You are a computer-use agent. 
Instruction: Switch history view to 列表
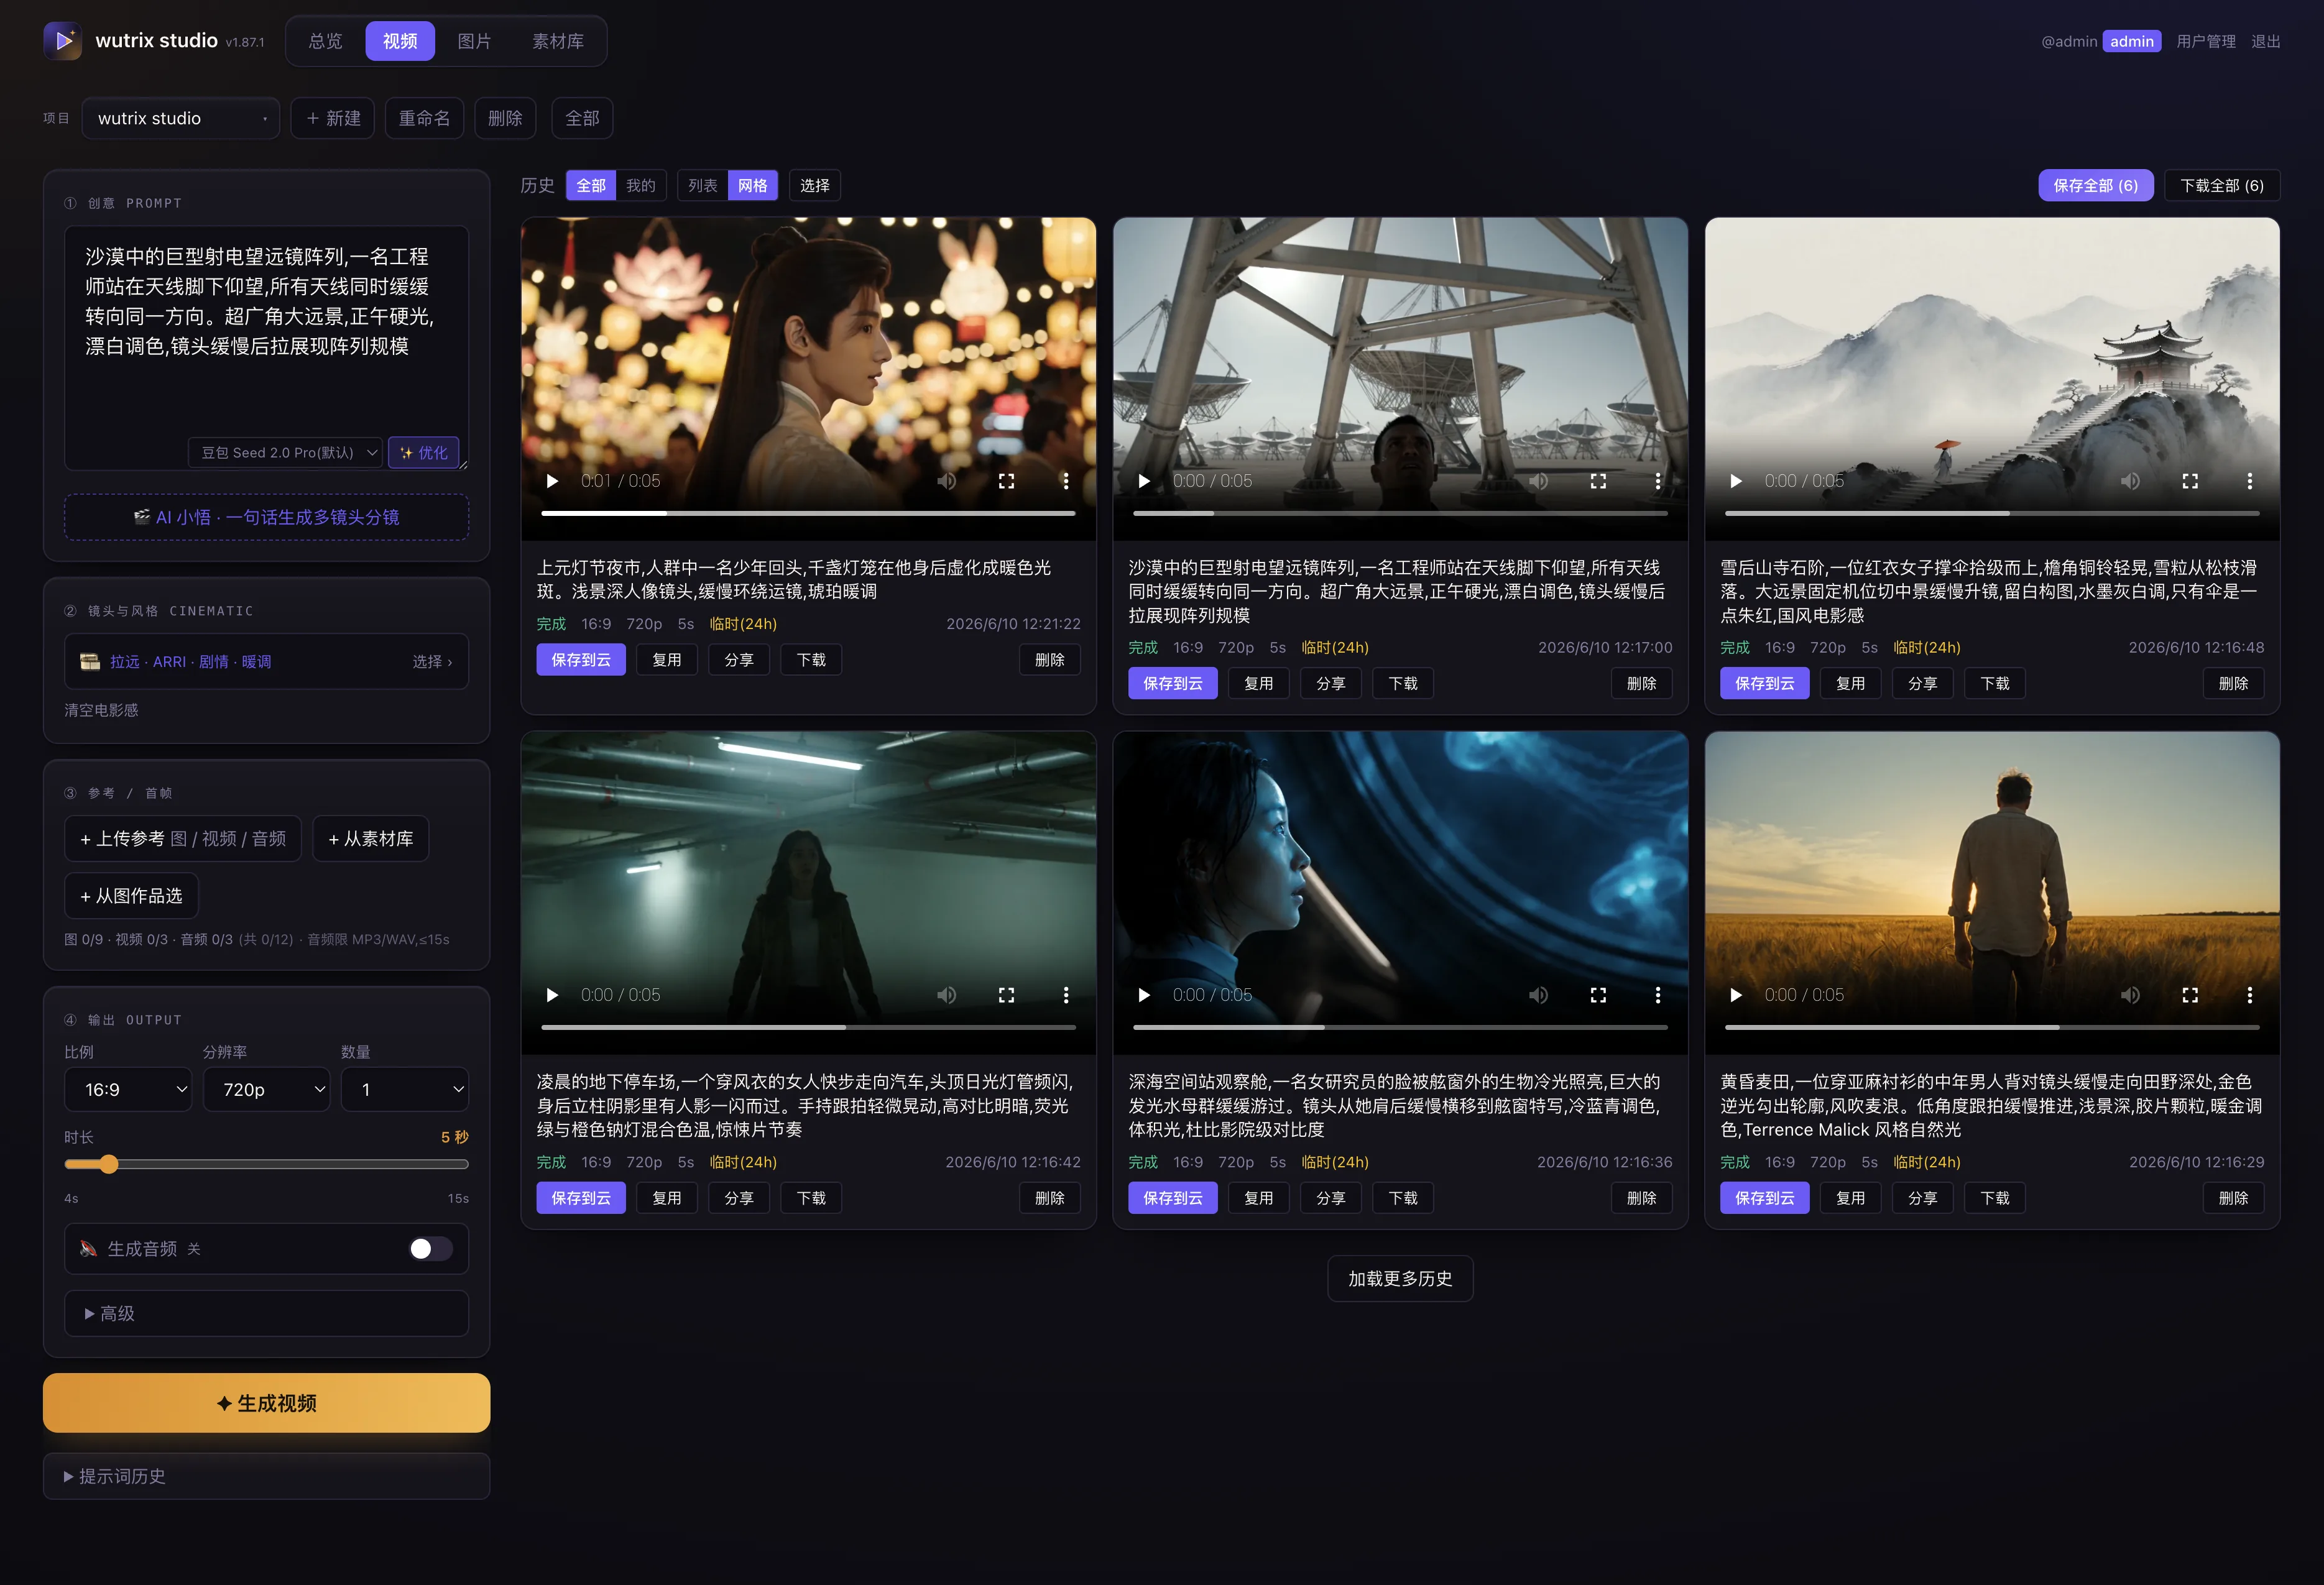coord(703,186)
